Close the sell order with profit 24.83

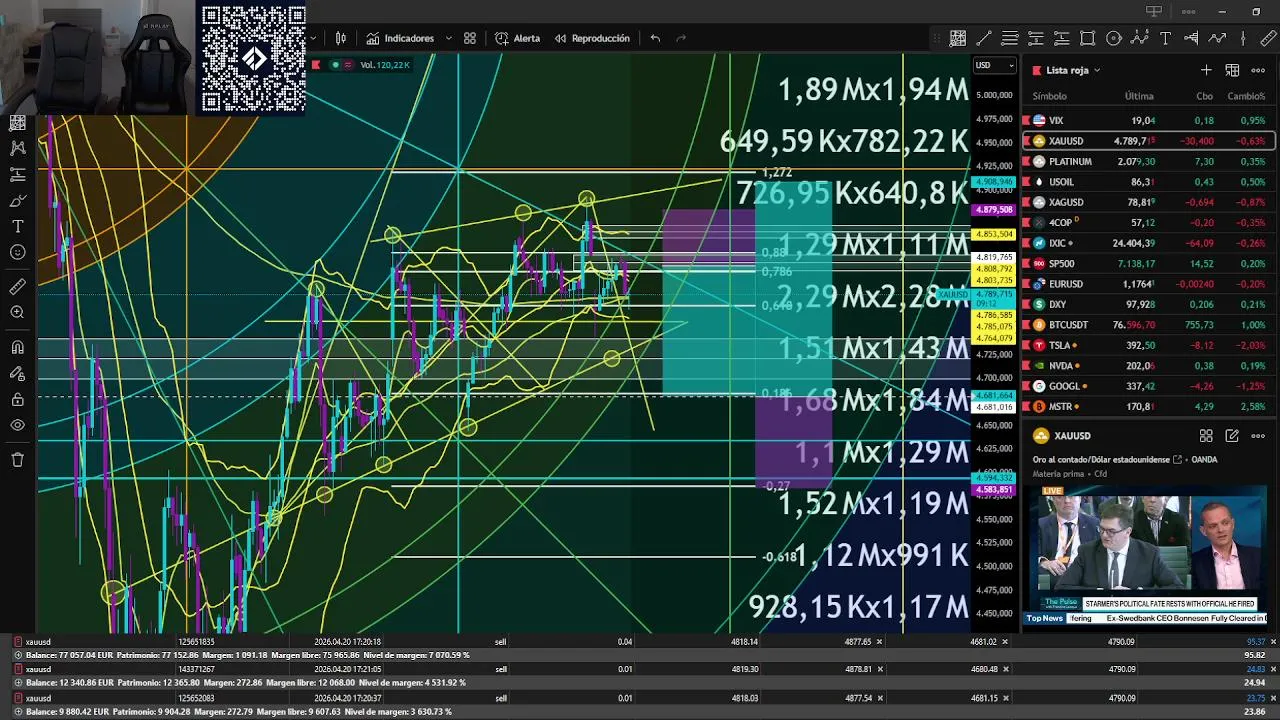[x=1274, y=669]
